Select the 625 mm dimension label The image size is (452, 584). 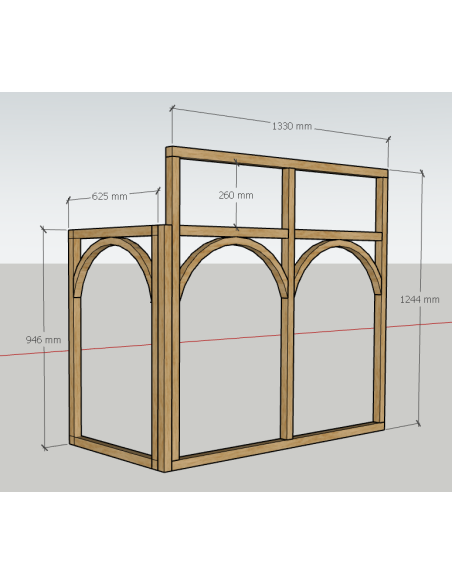pyautogui.click(x=109, y=196)
